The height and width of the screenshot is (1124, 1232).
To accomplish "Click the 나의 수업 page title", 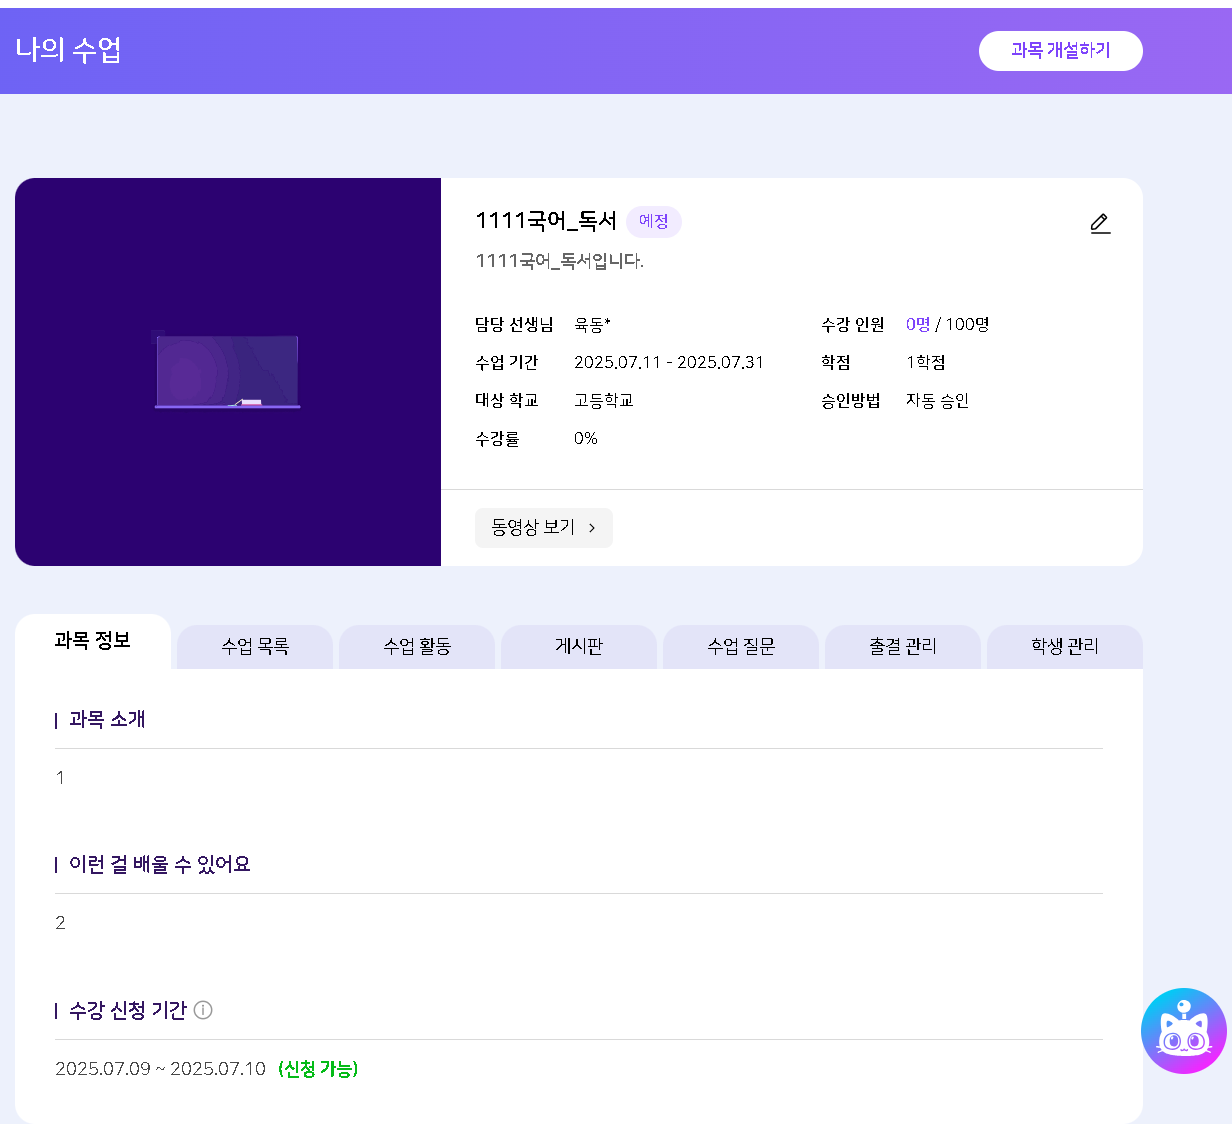I will pyautogui.click(x=68, y=50).
